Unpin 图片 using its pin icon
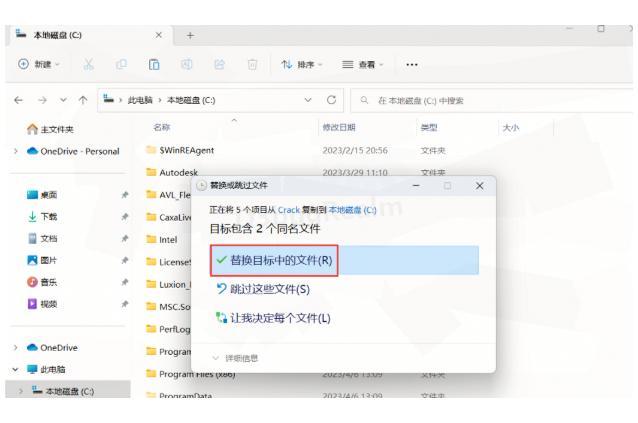The width and height of the screenshot is (638, 423). [x=125, y=260]
